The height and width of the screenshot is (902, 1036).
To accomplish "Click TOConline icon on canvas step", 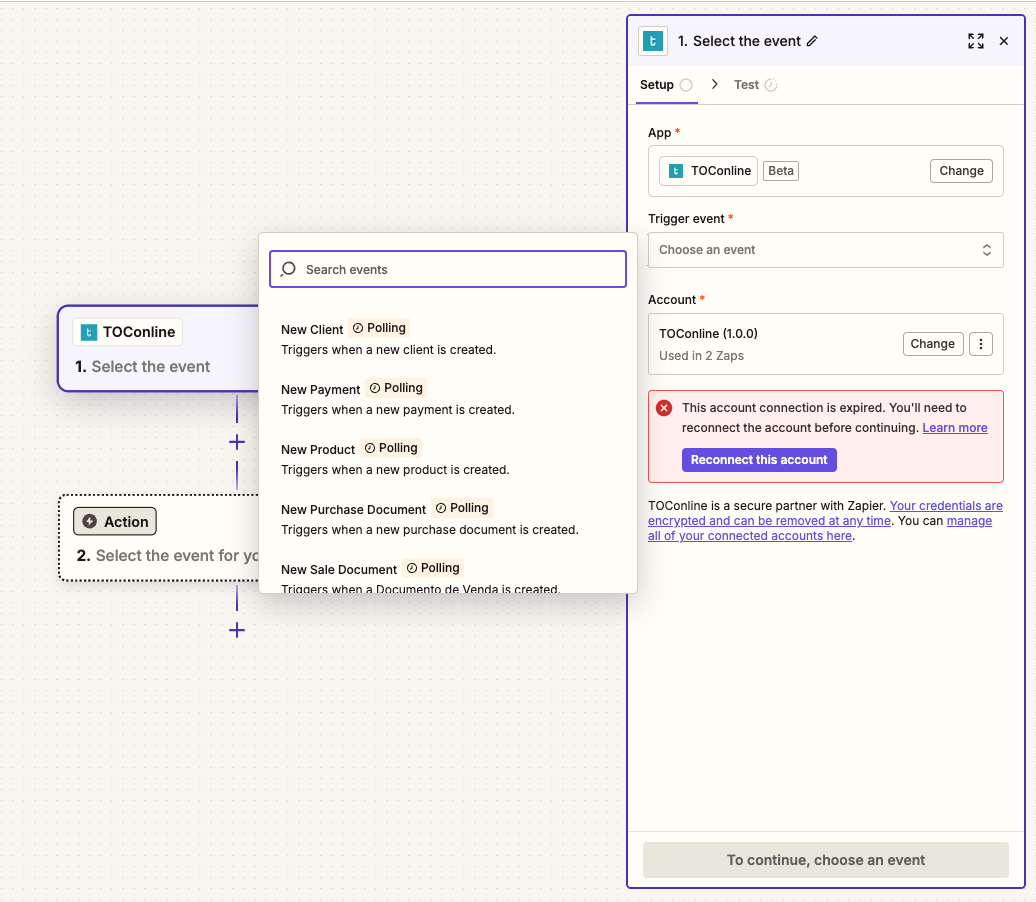I will pyautogui.click(x=89, y=332).
